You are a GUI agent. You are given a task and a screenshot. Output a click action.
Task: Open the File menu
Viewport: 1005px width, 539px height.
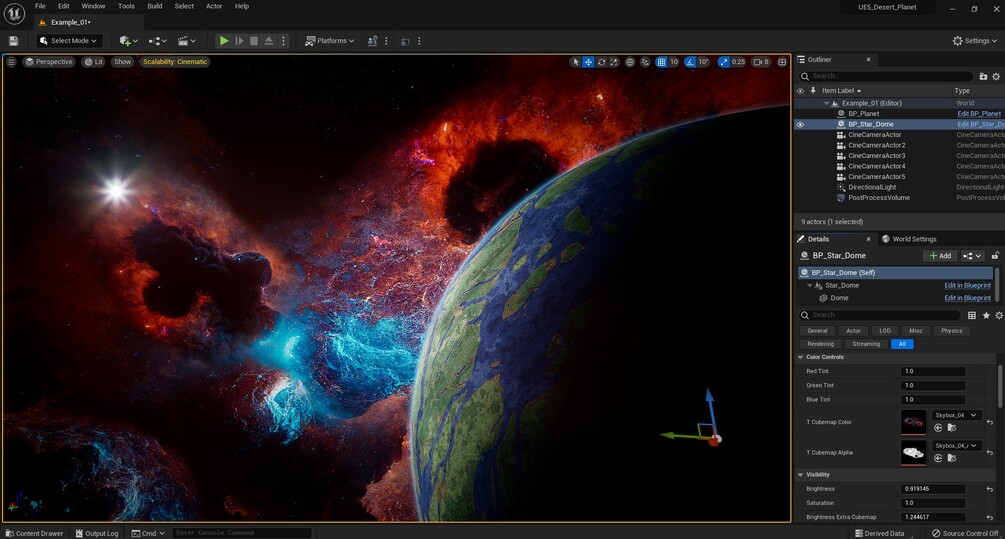coord(40,6)
